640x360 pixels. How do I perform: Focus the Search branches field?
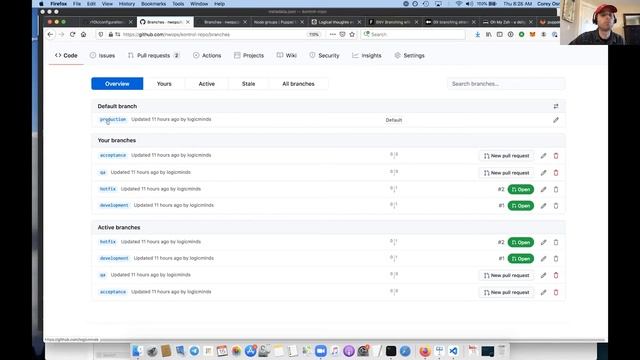point(506,84)
